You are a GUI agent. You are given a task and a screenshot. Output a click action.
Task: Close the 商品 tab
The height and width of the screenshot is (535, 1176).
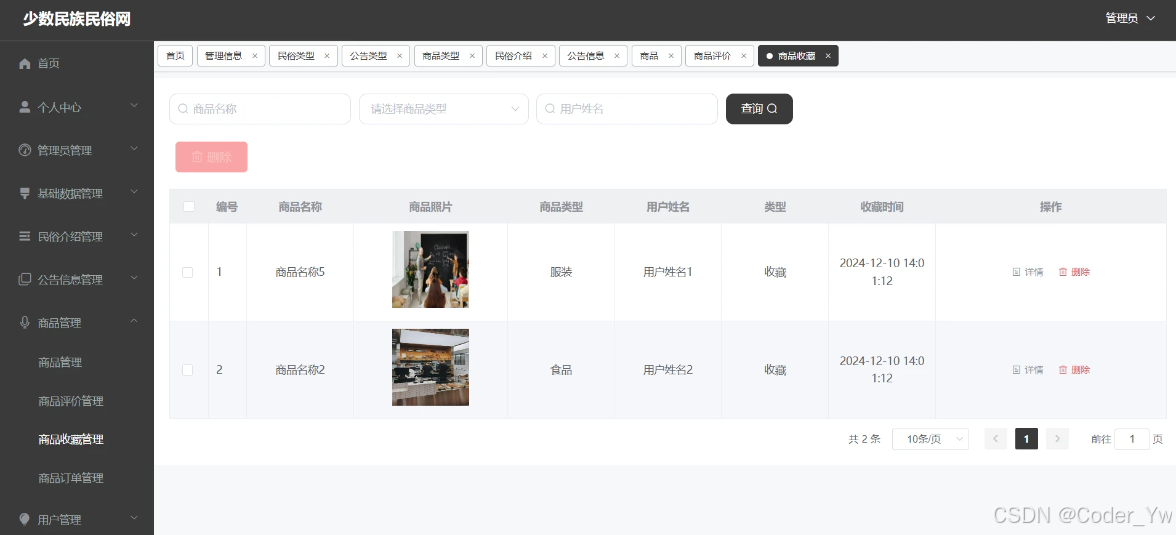(671, 56)
